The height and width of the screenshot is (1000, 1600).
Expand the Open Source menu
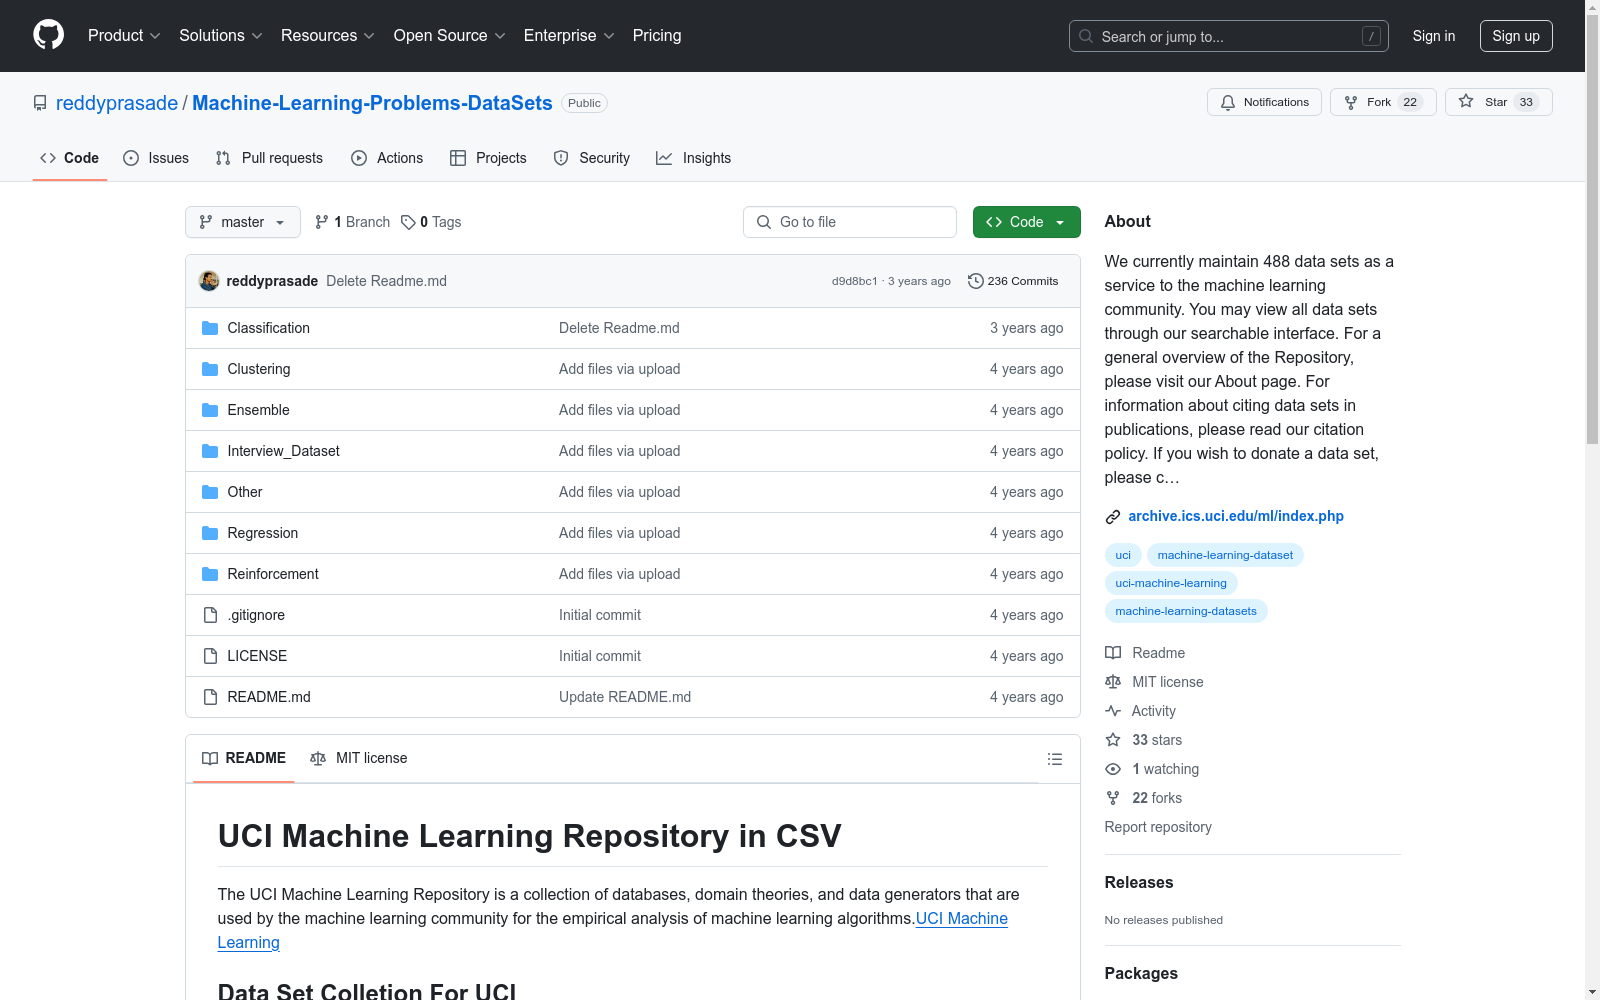(x=450, y=35)
